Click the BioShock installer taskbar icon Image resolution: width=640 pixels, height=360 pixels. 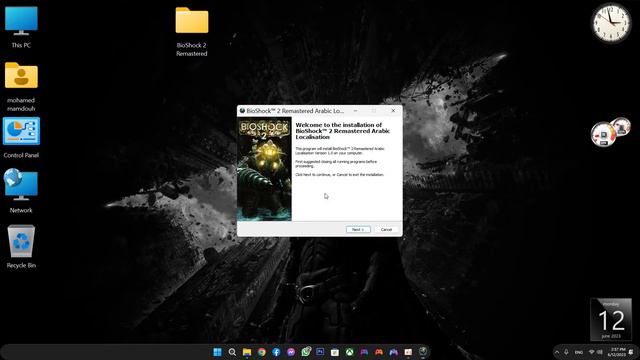pos(423,351)
